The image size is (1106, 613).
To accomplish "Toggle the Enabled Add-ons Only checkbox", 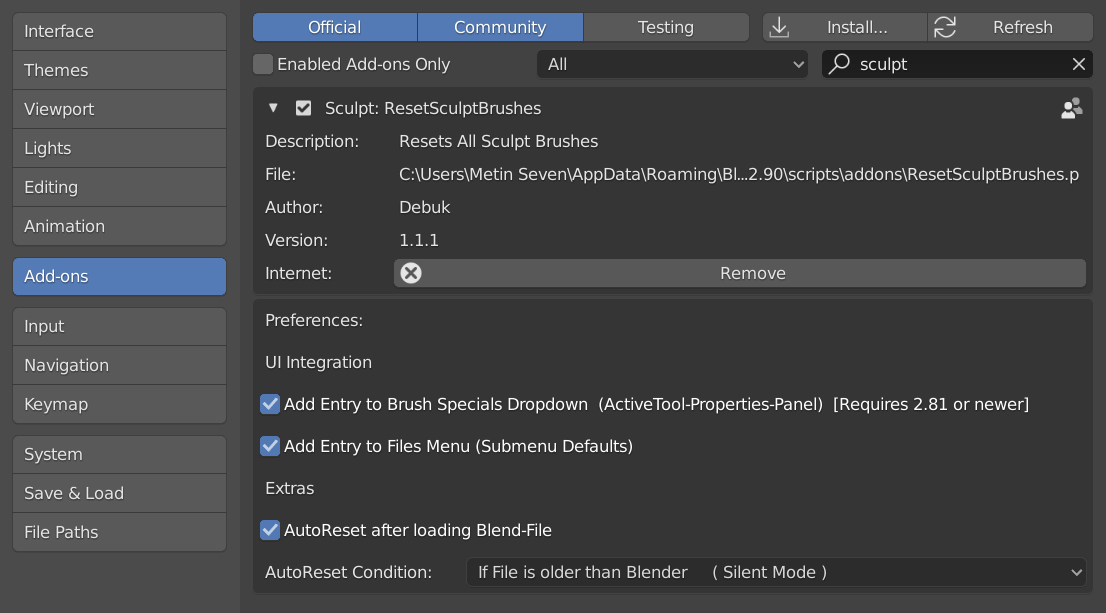I will tap(262, 64).
